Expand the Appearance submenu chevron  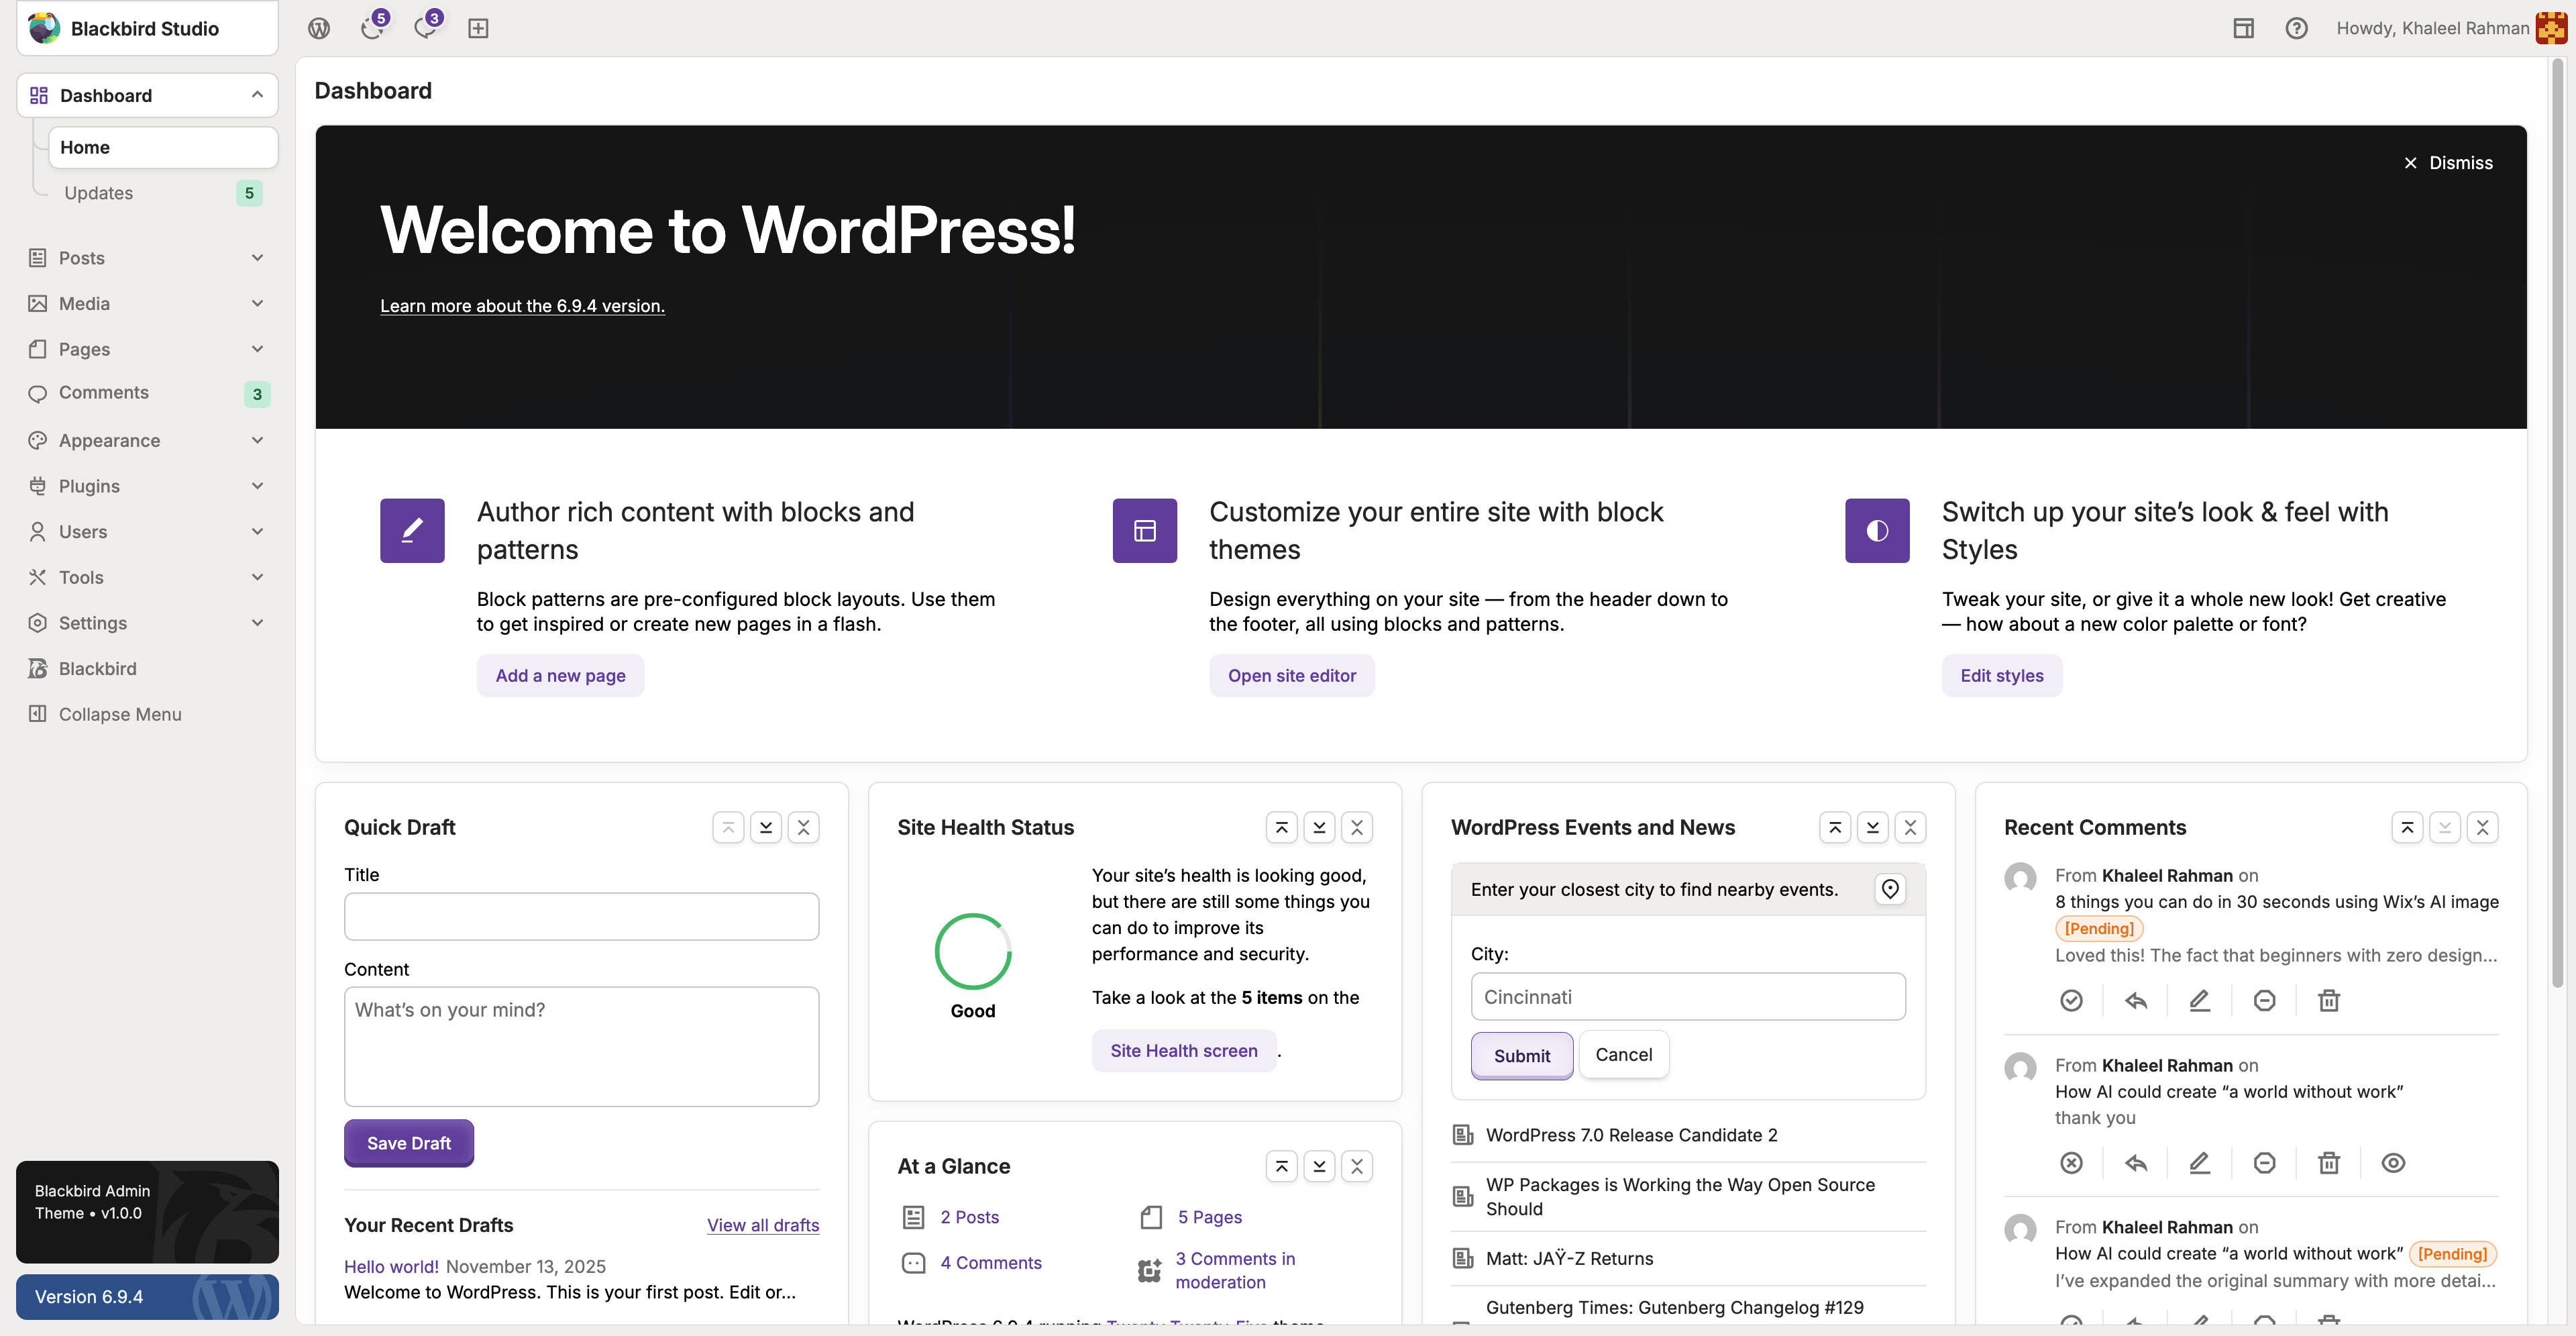(257, 440)
